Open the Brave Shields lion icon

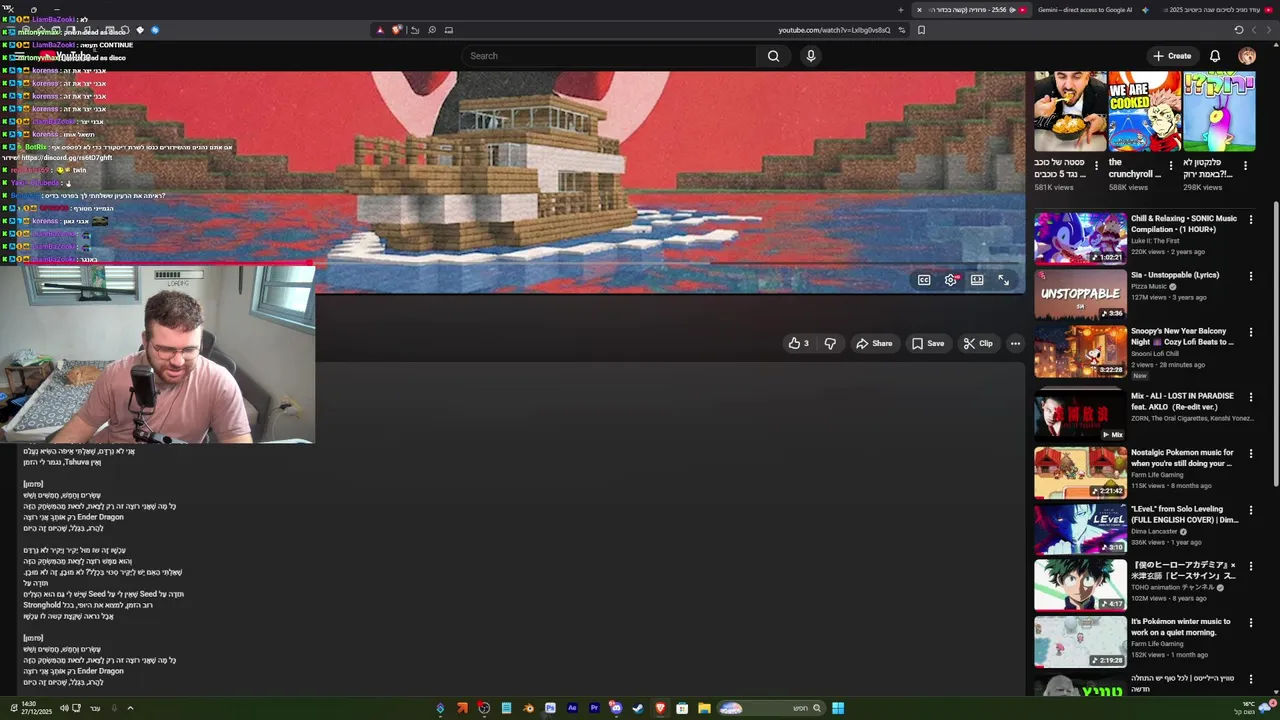(x=397, y=30)
